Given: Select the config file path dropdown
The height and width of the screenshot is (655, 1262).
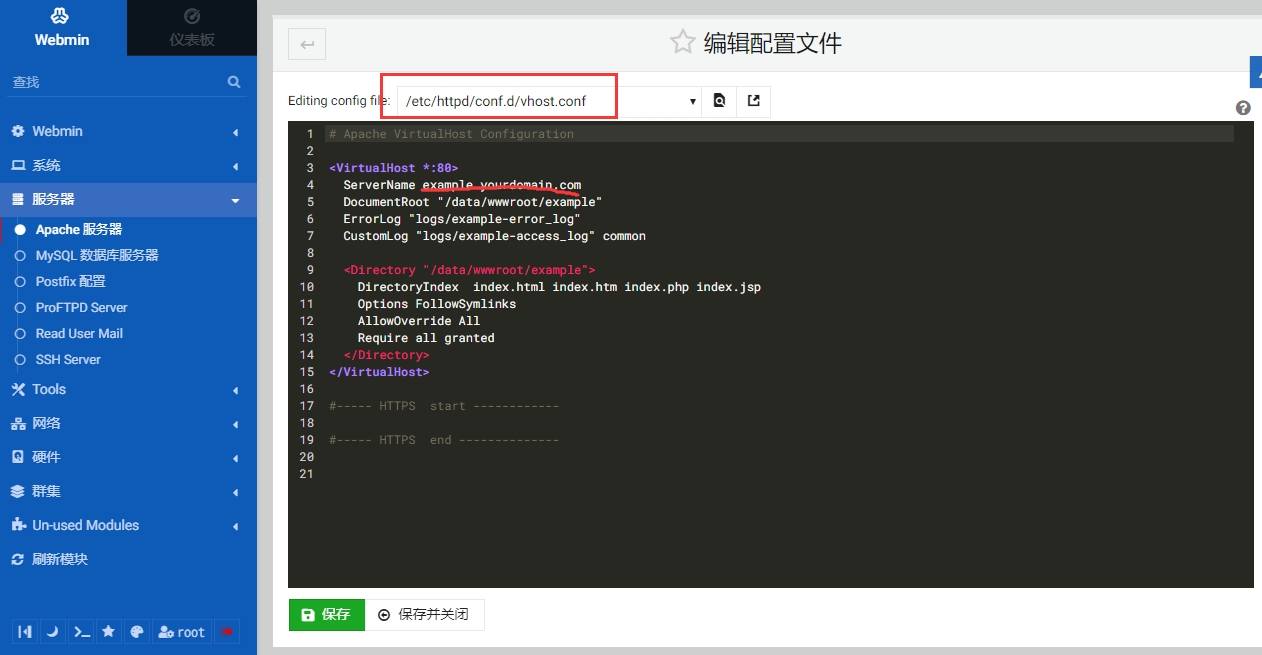Looking at the screenshot, I should [550, 101].
